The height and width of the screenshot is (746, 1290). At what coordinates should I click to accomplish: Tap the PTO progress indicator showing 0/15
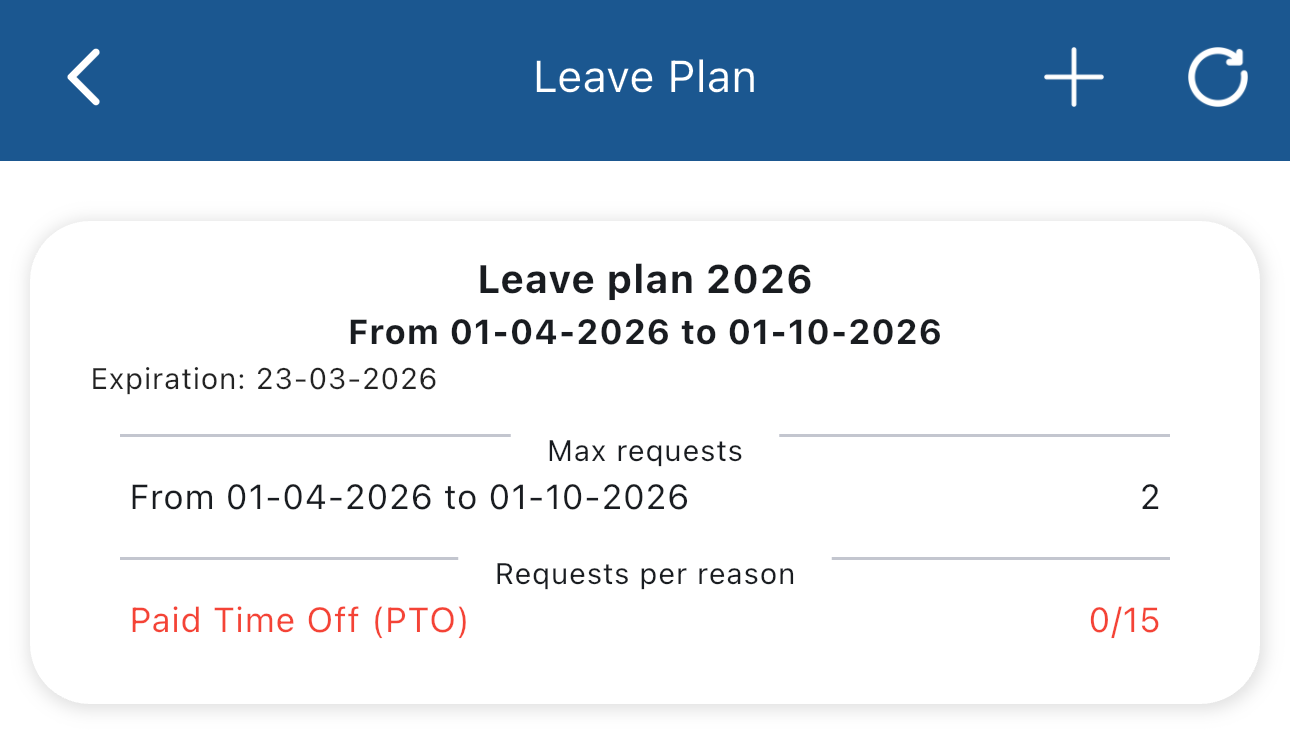click(x=1124, y=620)
